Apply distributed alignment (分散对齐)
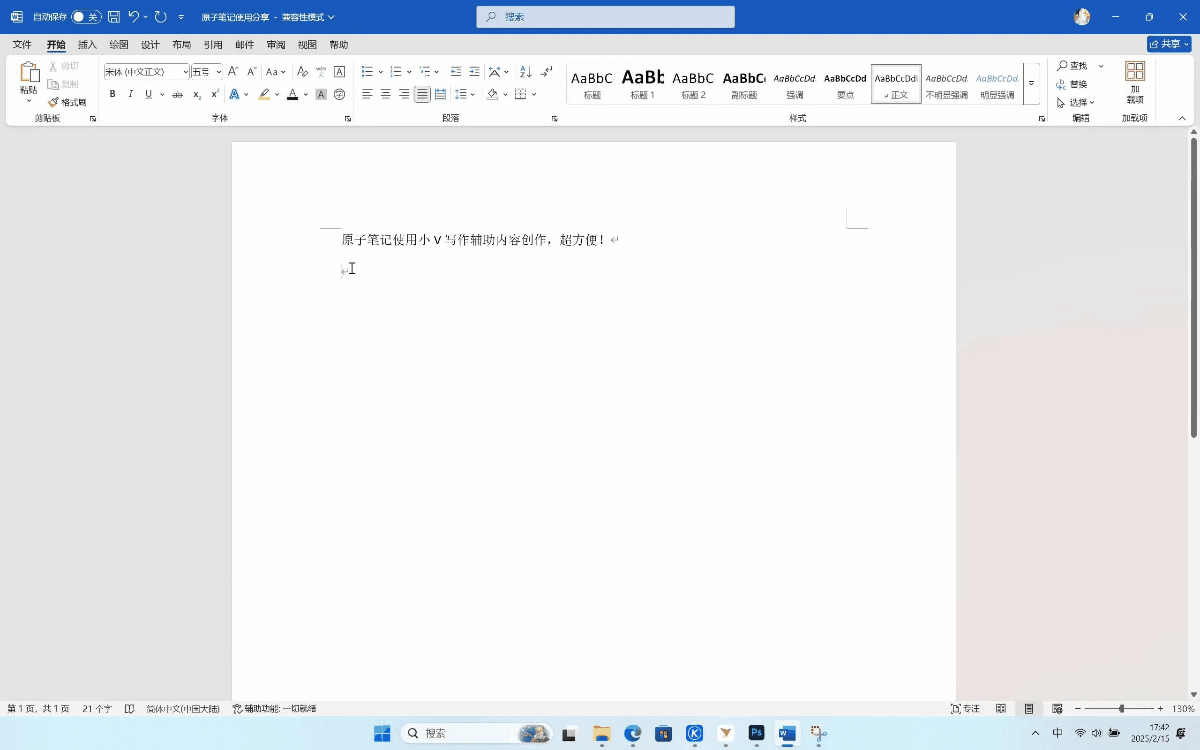The image size is (1200, 750). pos(440,94)
